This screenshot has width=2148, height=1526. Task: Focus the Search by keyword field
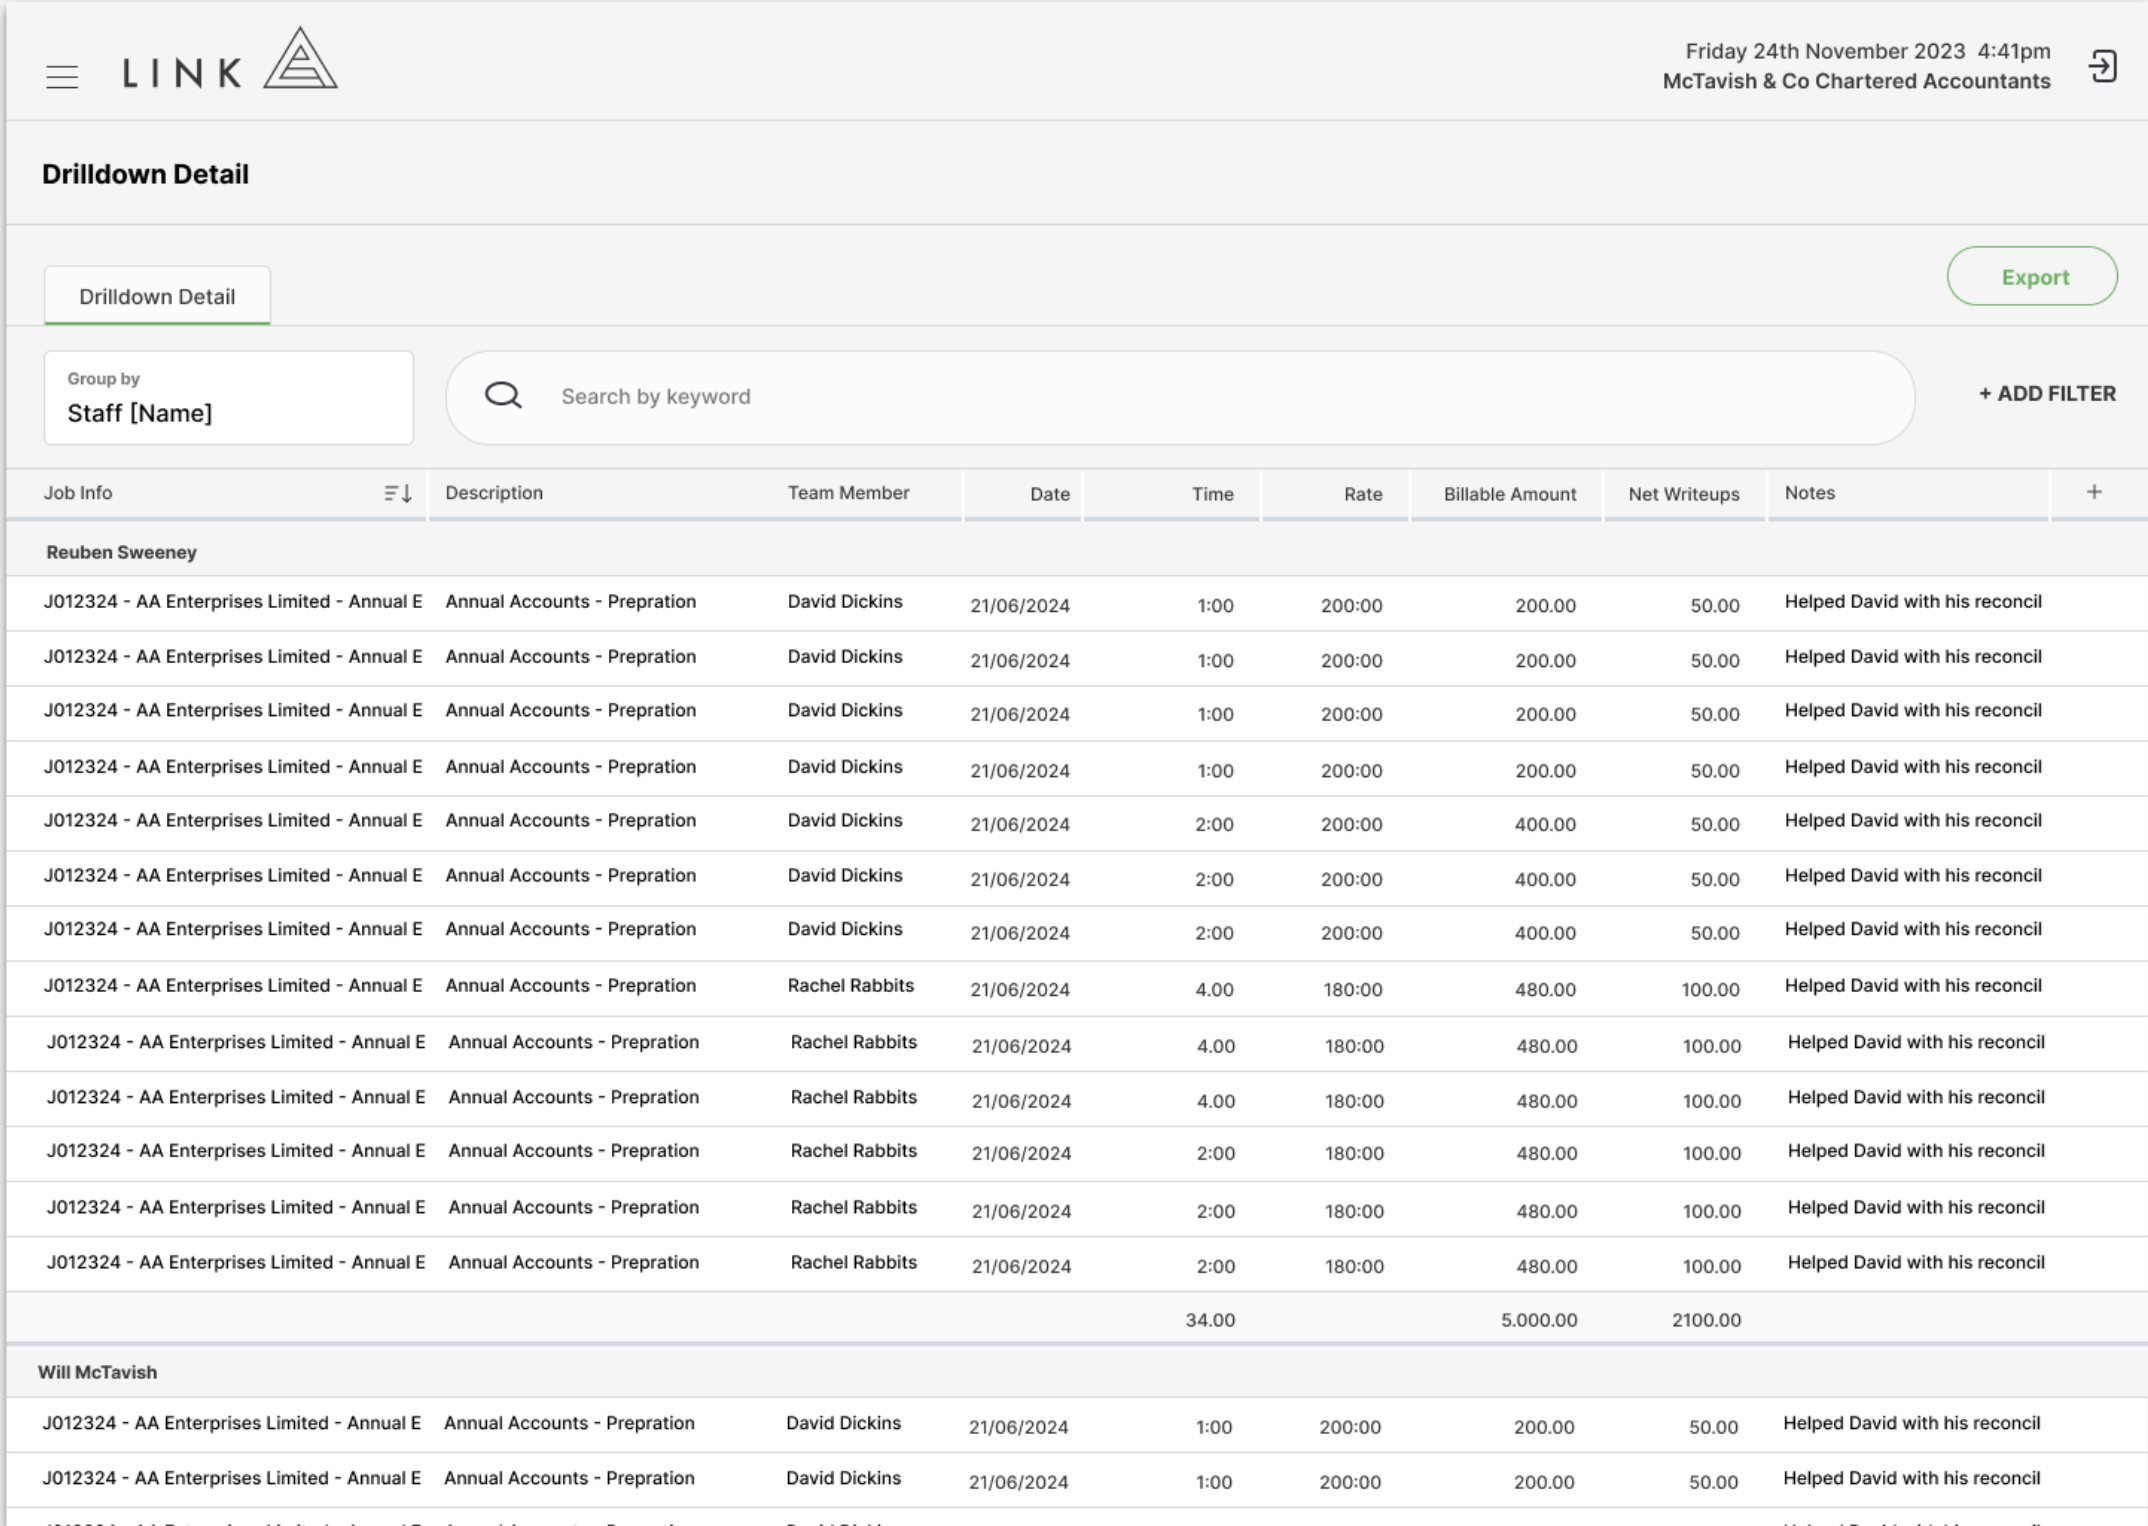pyautogui.click(x=1180, y=397)
